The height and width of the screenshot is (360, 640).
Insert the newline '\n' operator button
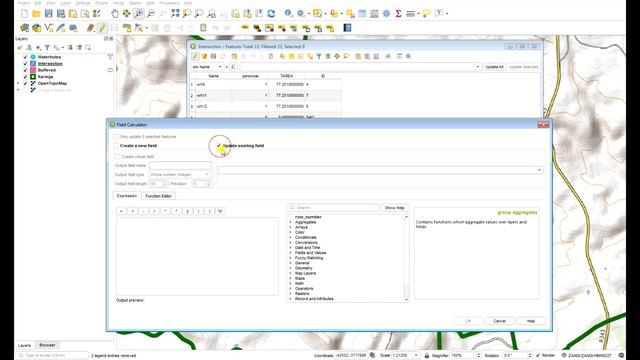(x=220, y=211)
